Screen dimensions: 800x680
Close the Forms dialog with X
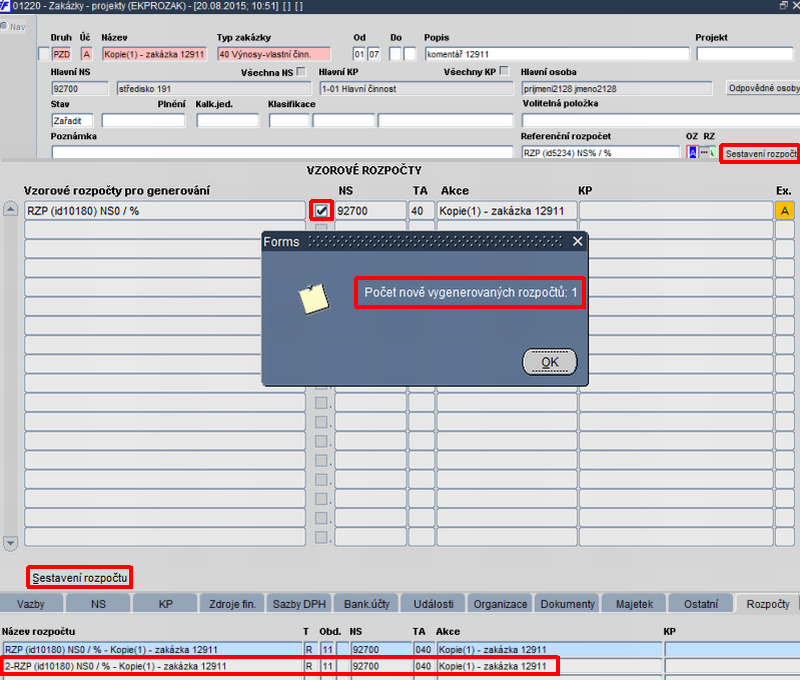click(577, 241)
